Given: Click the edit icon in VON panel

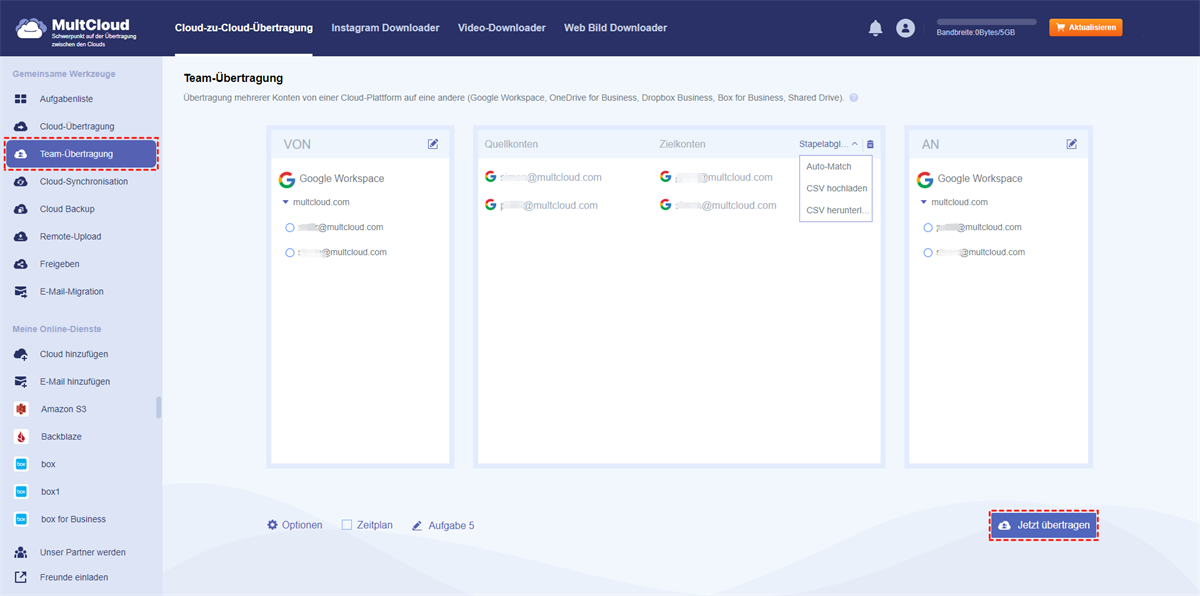Looking at the screenshot, I should 433,144.
